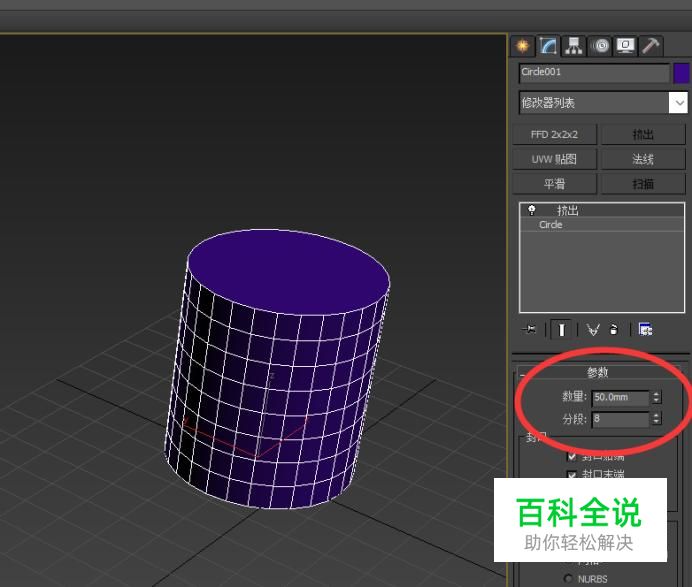Open the Create command panel tab
Screen dimensions: 692x587
(523, 46)
